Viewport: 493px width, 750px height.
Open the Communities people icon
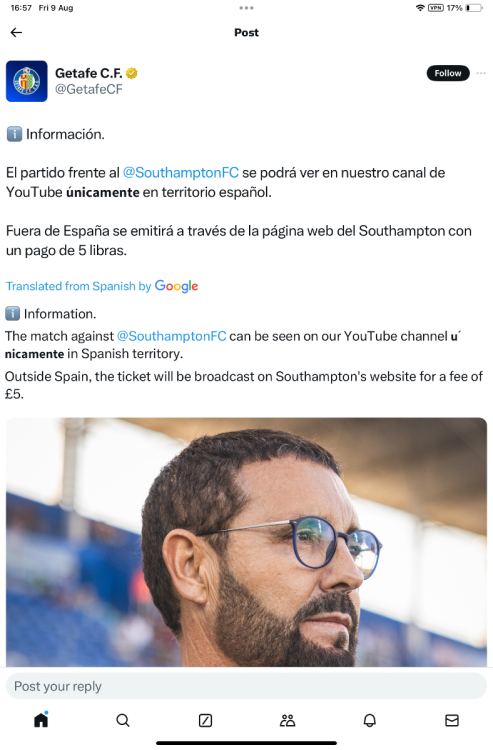coord(287,720)
